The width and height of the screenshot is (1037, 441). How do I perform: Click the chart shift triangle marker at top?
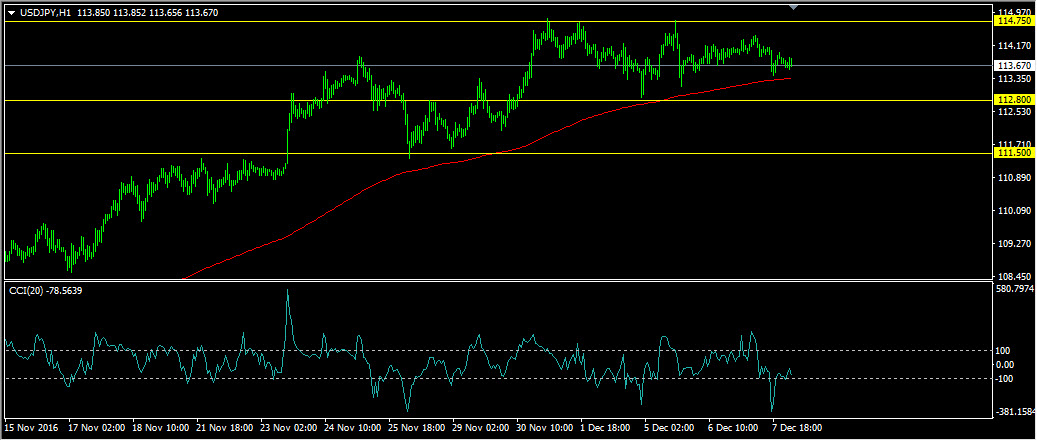click(x=794, y=7)
